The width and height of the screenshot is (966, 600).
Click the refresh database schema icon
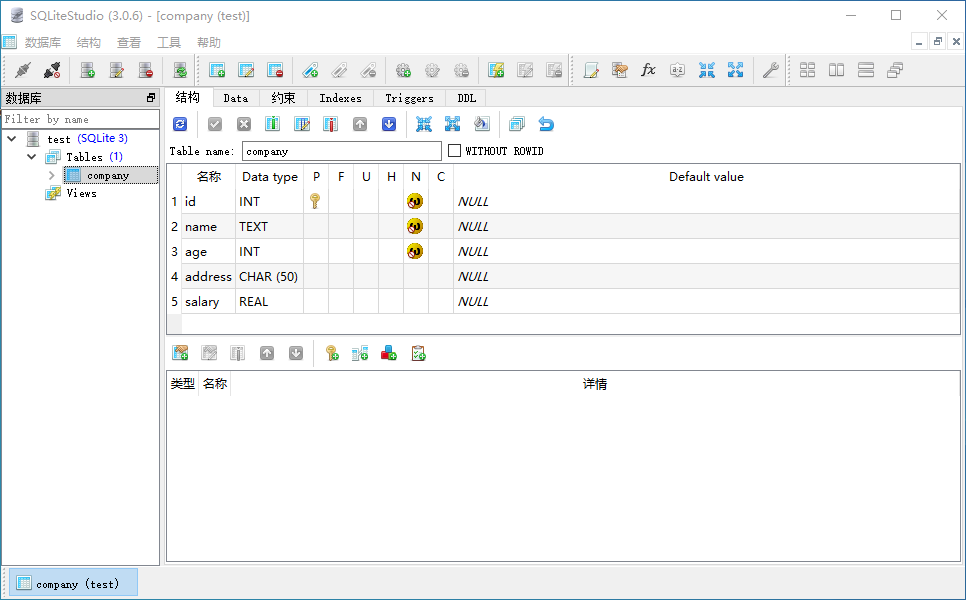(180, 70)
